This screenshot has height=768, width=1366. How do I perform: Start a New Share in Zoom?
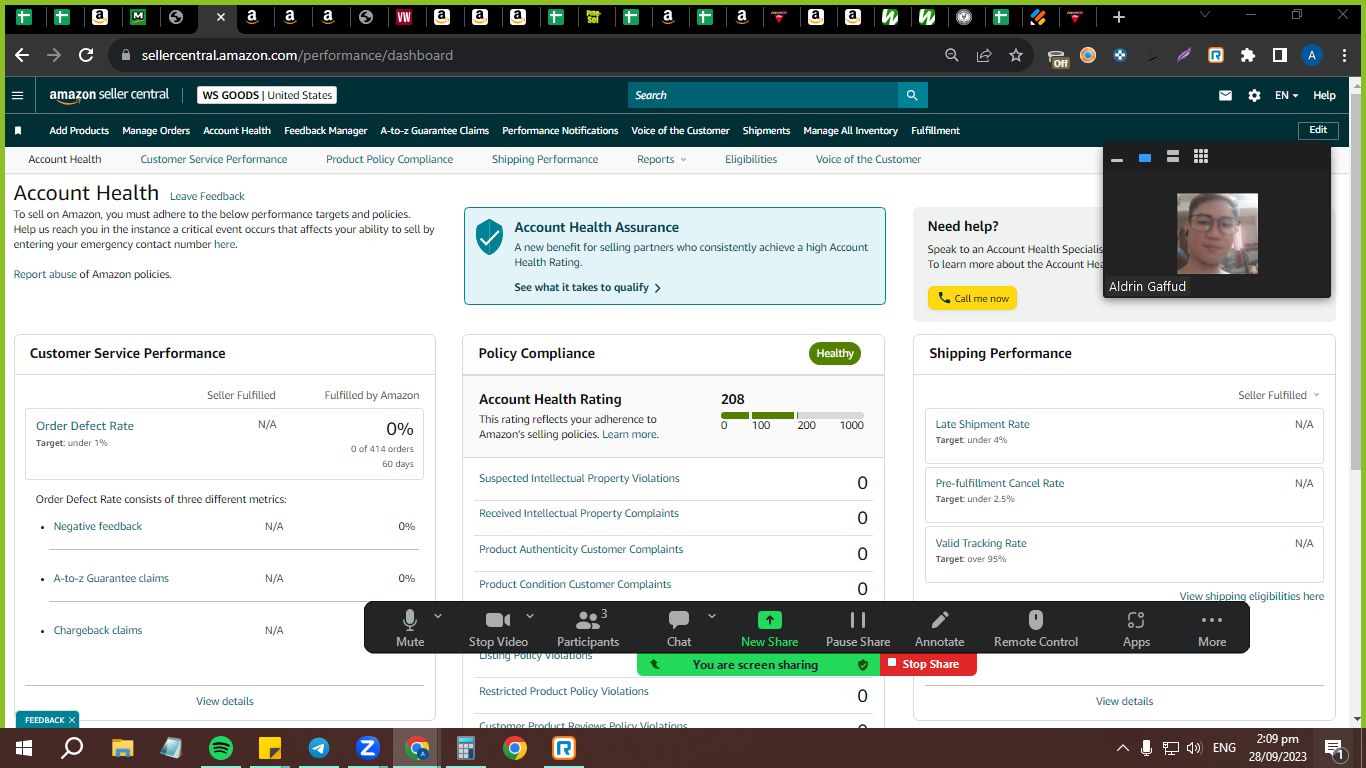pyautogui.click(x=769, y=627)
